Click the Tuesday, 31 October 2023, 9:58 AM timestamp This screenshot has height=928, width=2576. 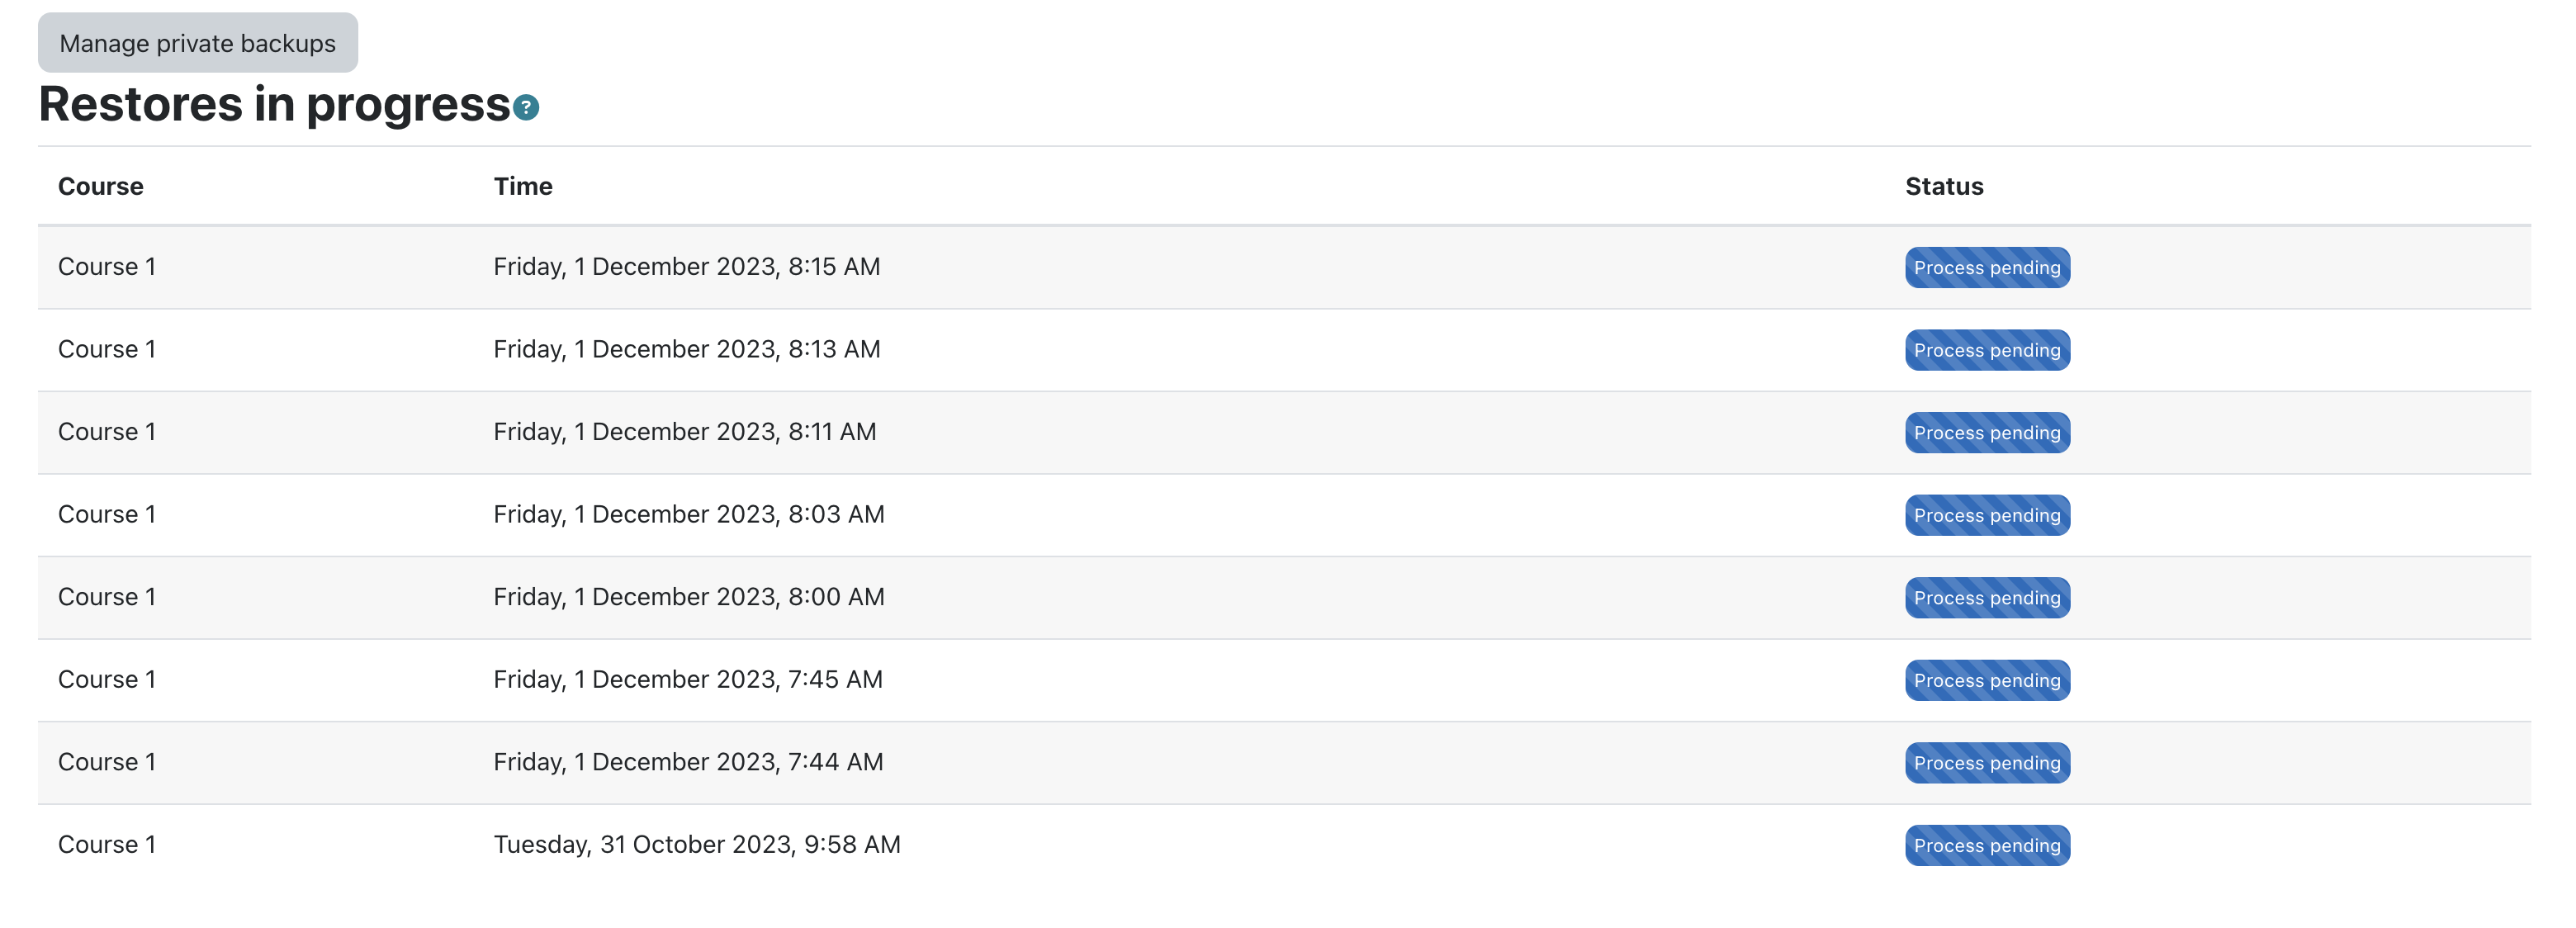click(x=697, y=845)
